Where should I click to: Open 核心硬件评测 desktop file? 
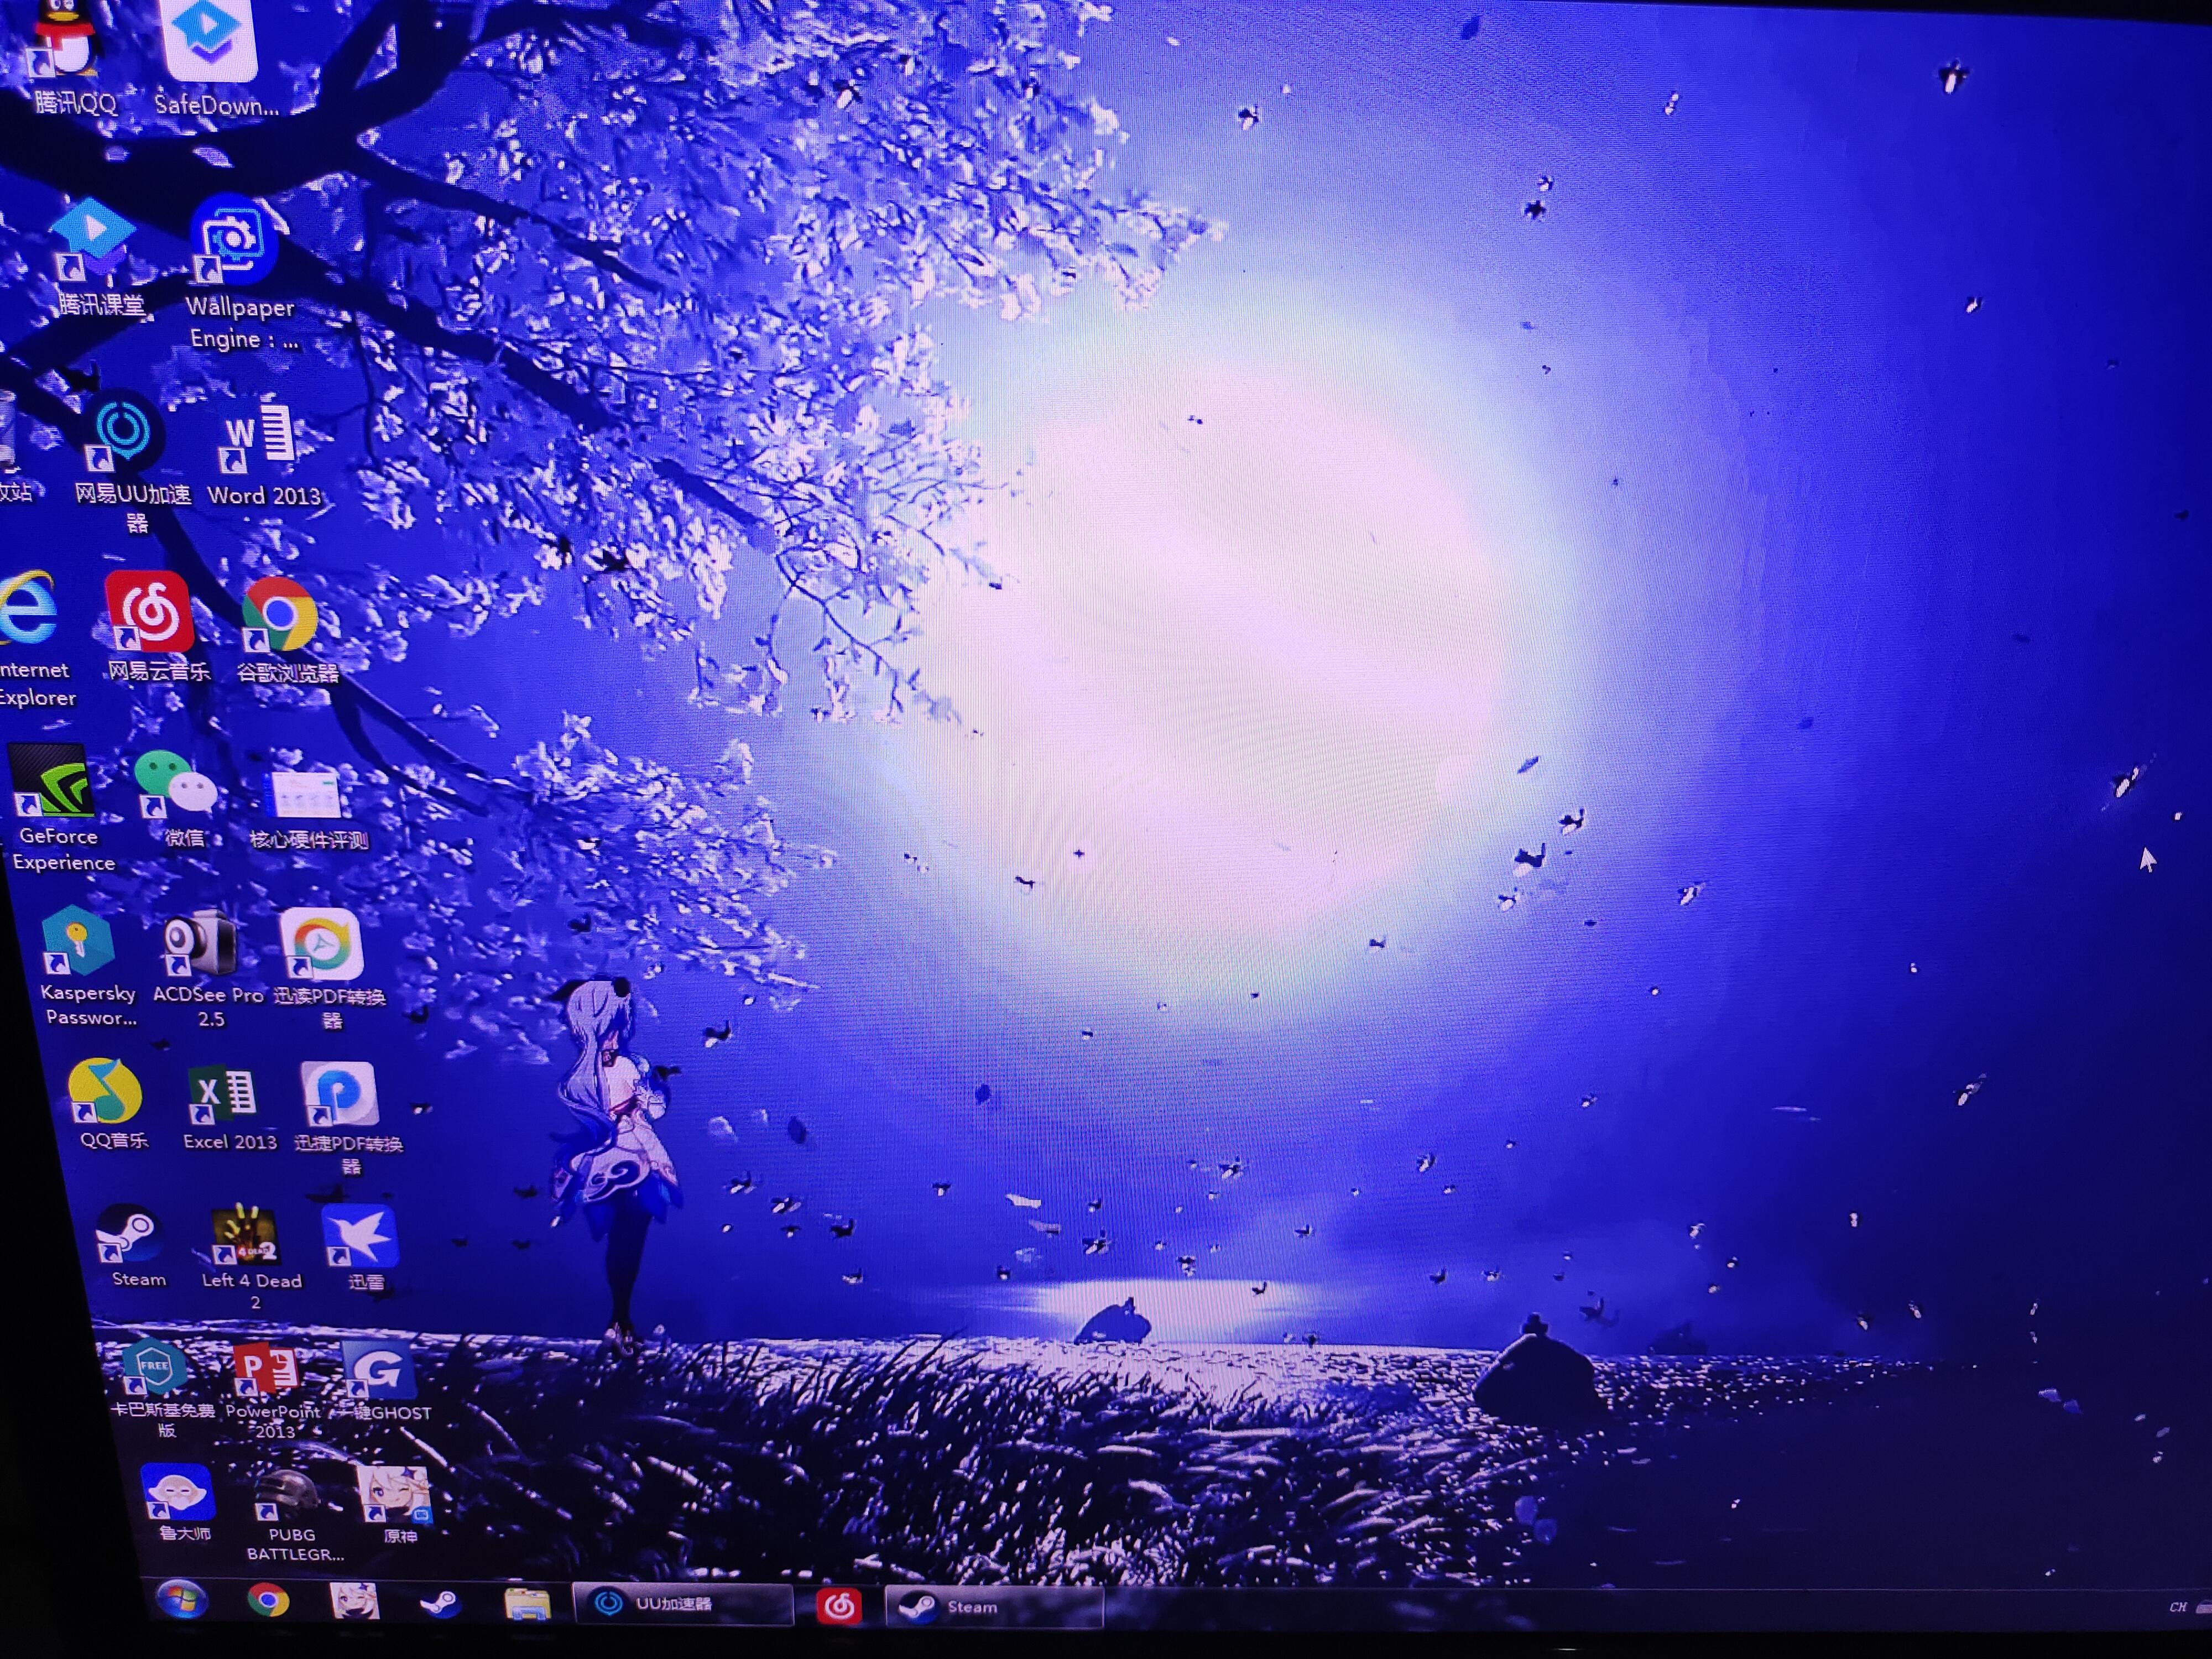click(x=306, y=795)
